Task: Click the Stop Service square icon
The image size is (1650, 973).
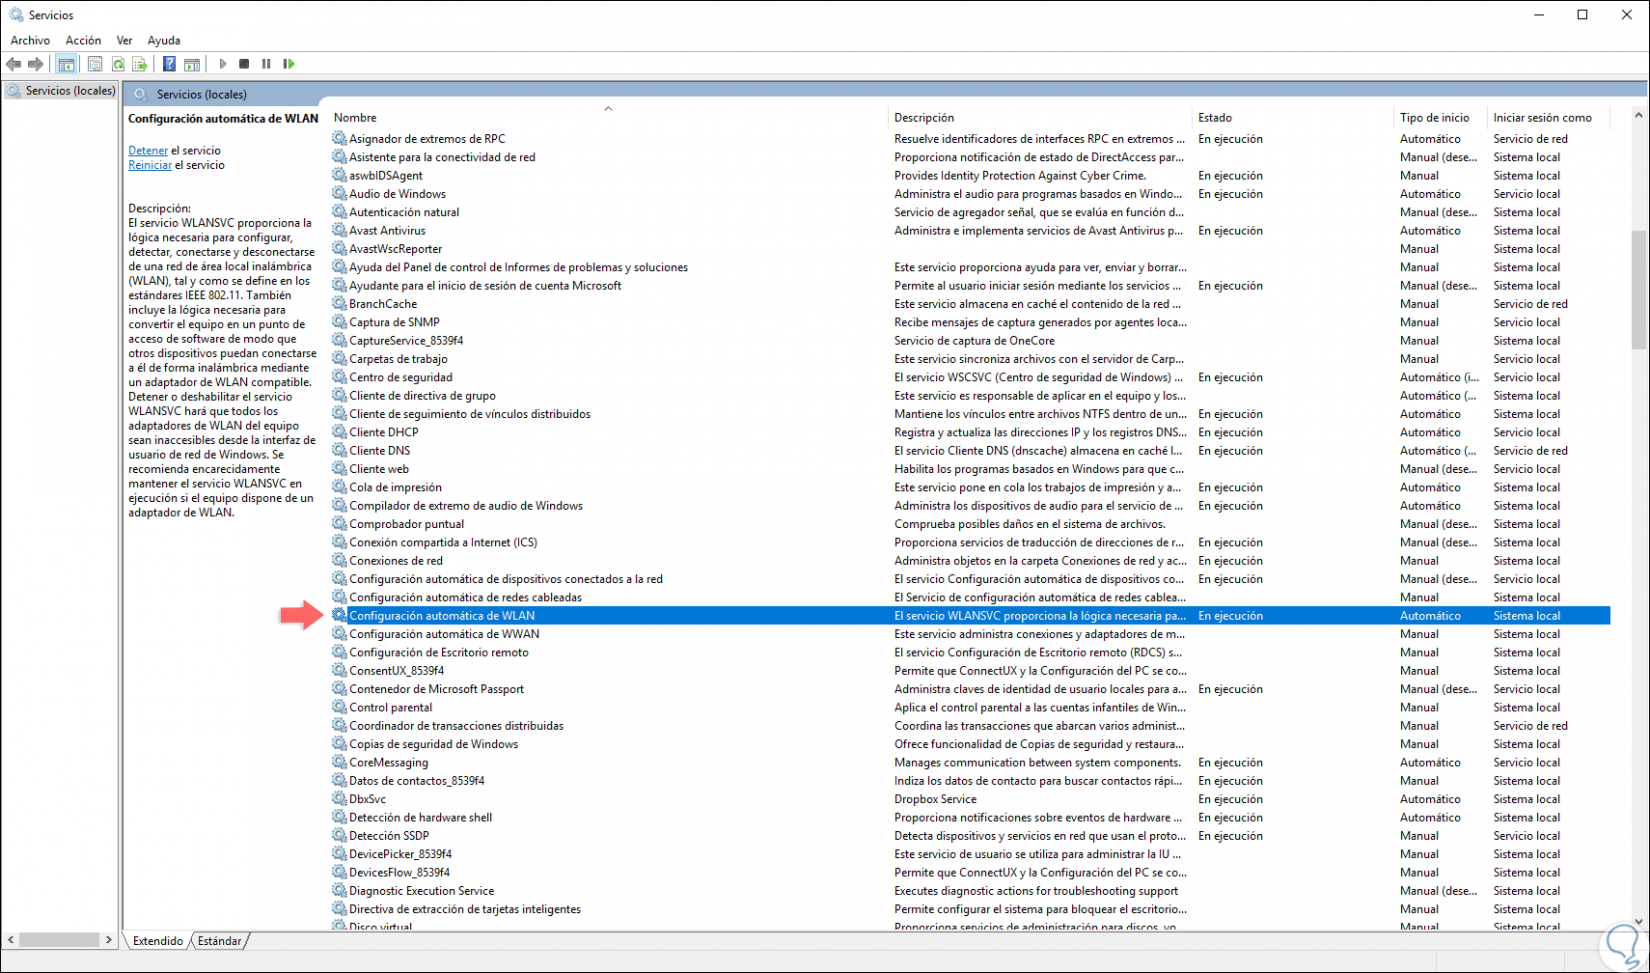Action: (x=244, y=64)
